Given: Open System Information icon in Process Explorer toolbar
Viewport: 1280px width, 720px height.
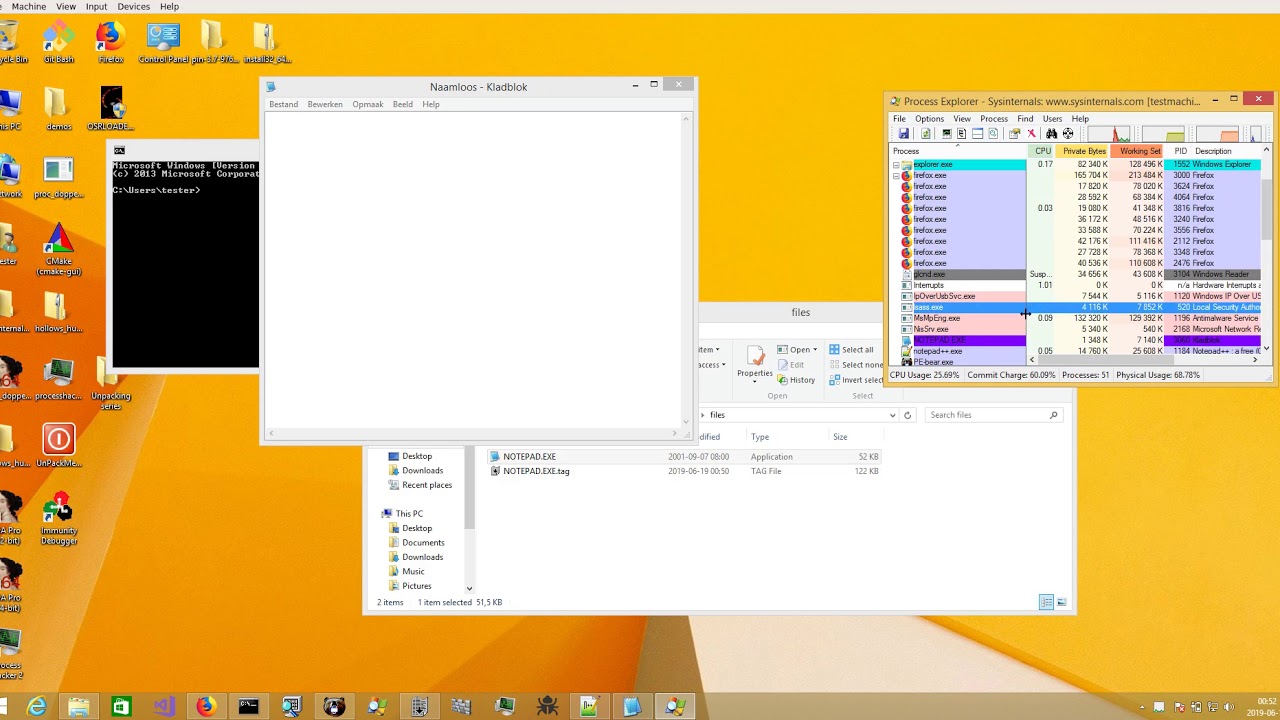Looking at the screenshot, I should click(x=946, y=134).
